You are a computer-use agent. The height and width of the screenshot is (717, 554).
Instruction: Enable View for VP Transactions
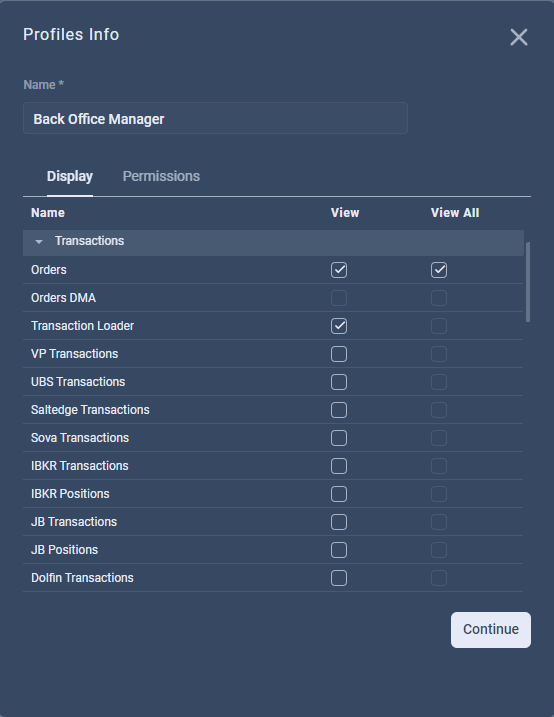pos(339,354)
